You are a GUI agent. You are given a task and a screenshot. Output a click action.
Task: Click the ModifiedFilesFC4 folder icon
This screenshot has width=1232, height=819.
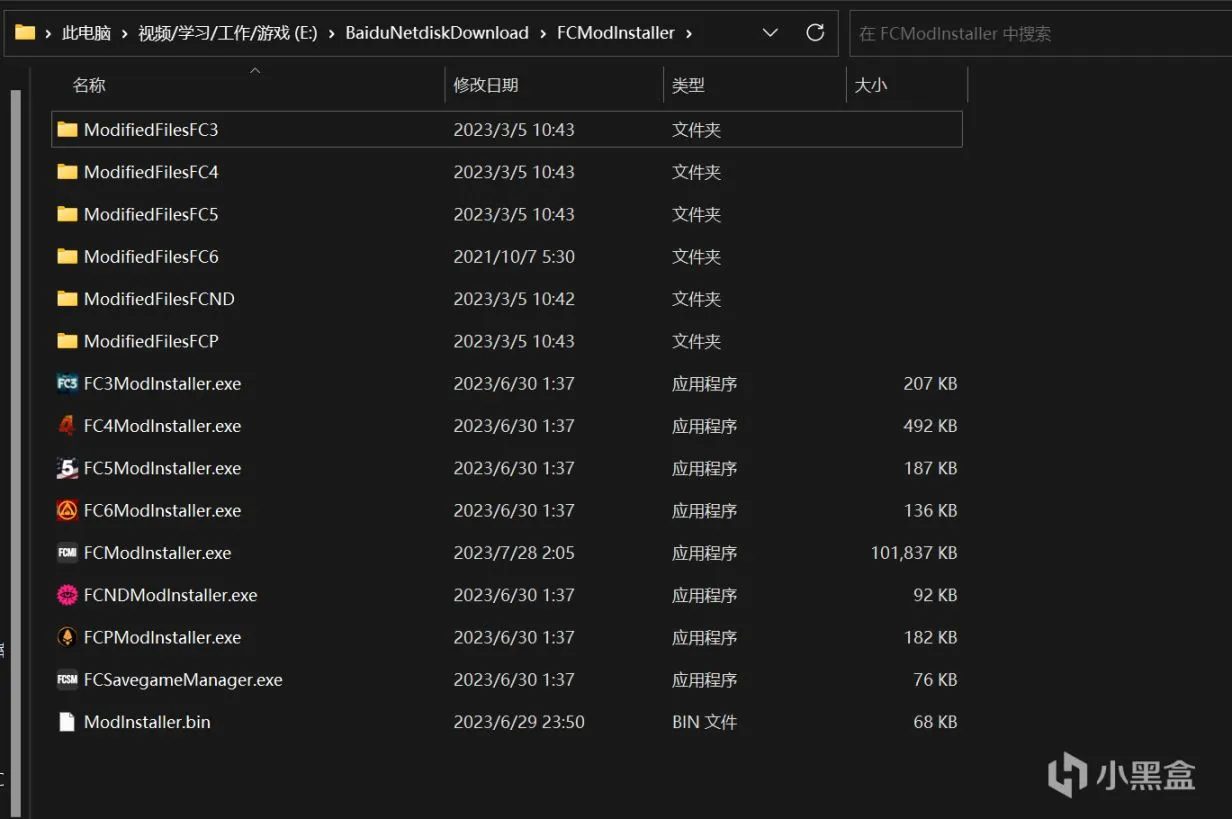[x=67, y=172]
